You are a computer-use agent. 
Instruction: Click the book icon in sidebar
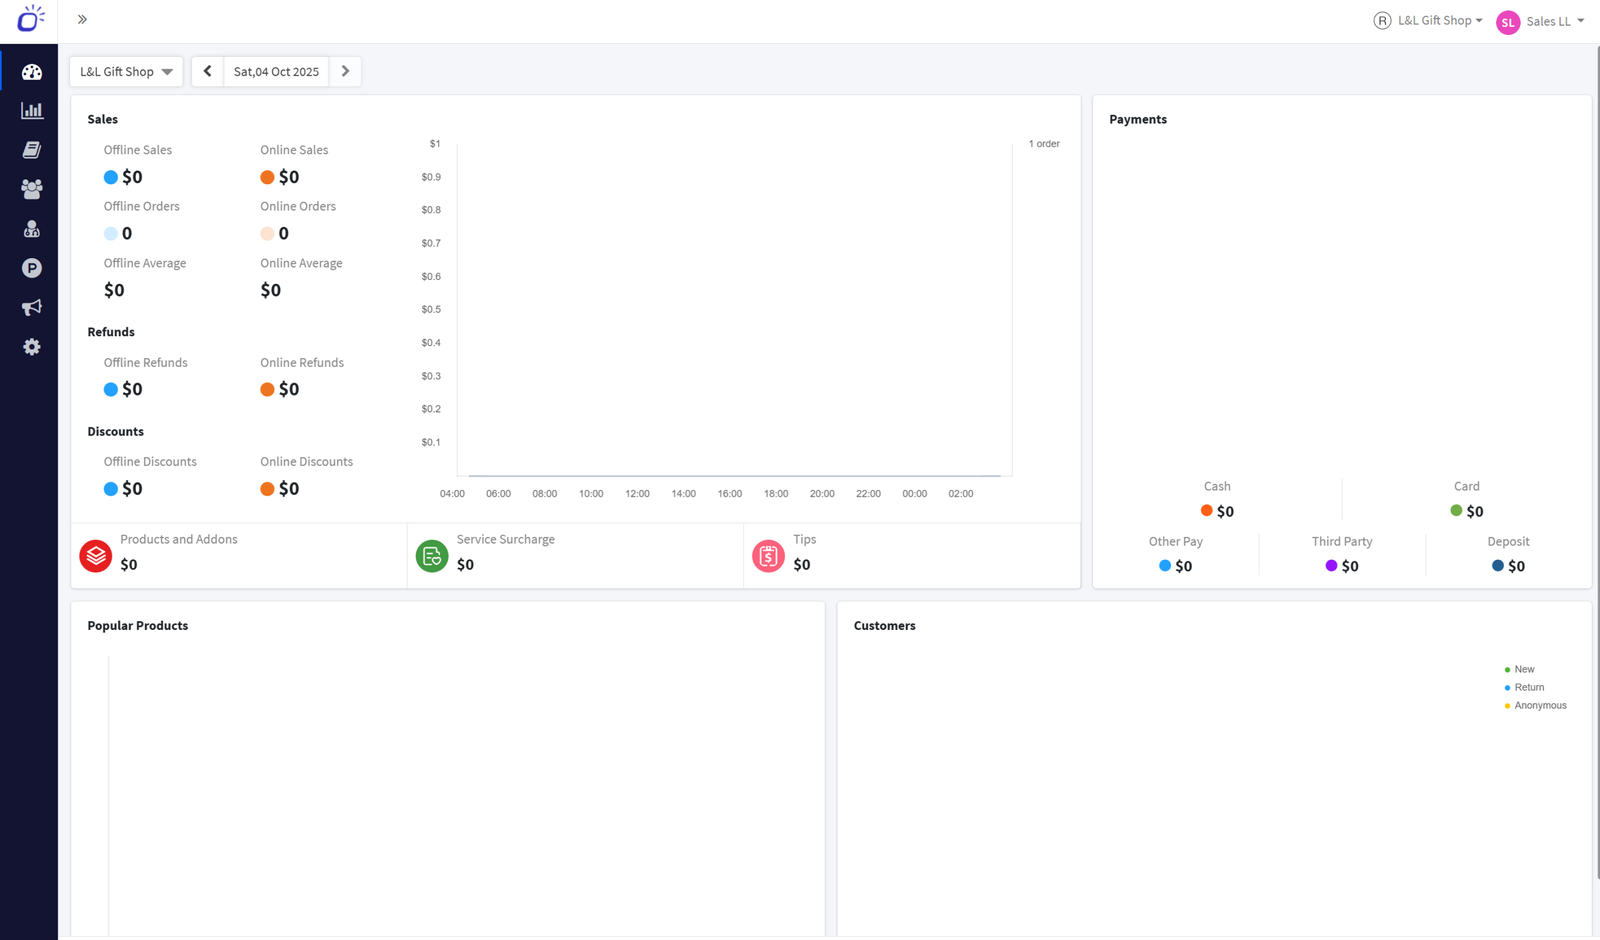[x=32, y=150]
